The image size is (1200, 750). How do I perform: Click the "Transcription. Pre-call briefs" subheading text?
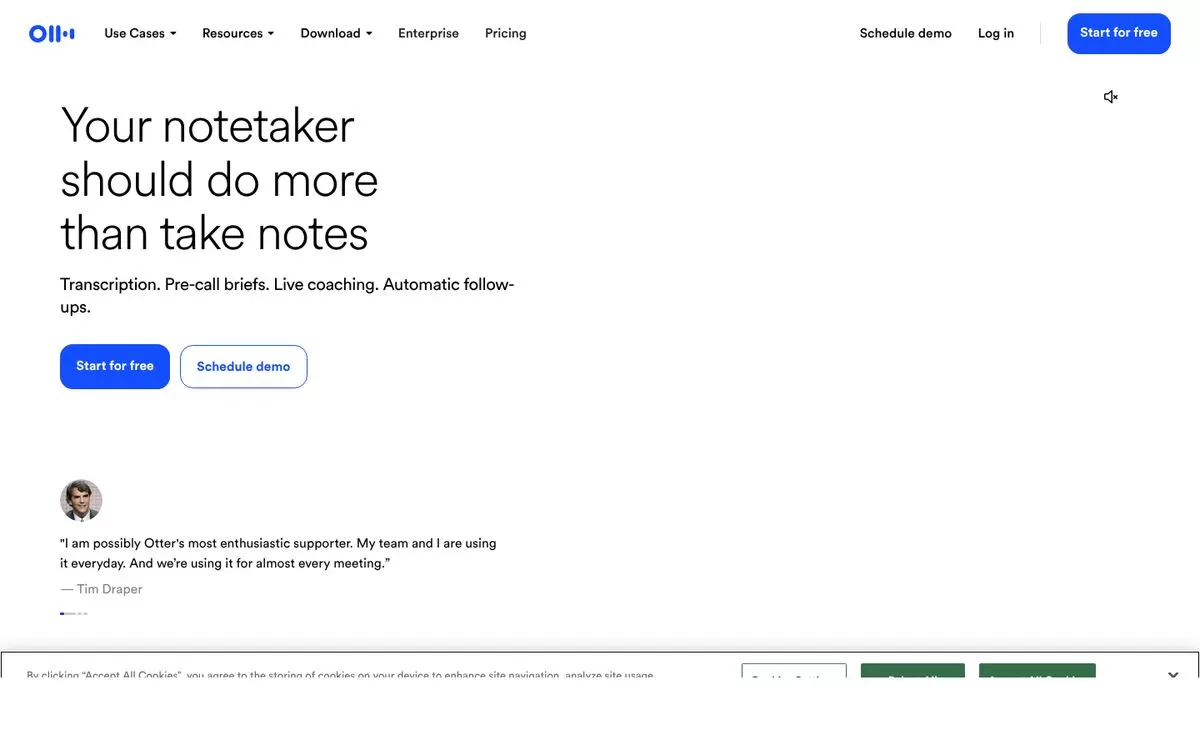(287, 295)
